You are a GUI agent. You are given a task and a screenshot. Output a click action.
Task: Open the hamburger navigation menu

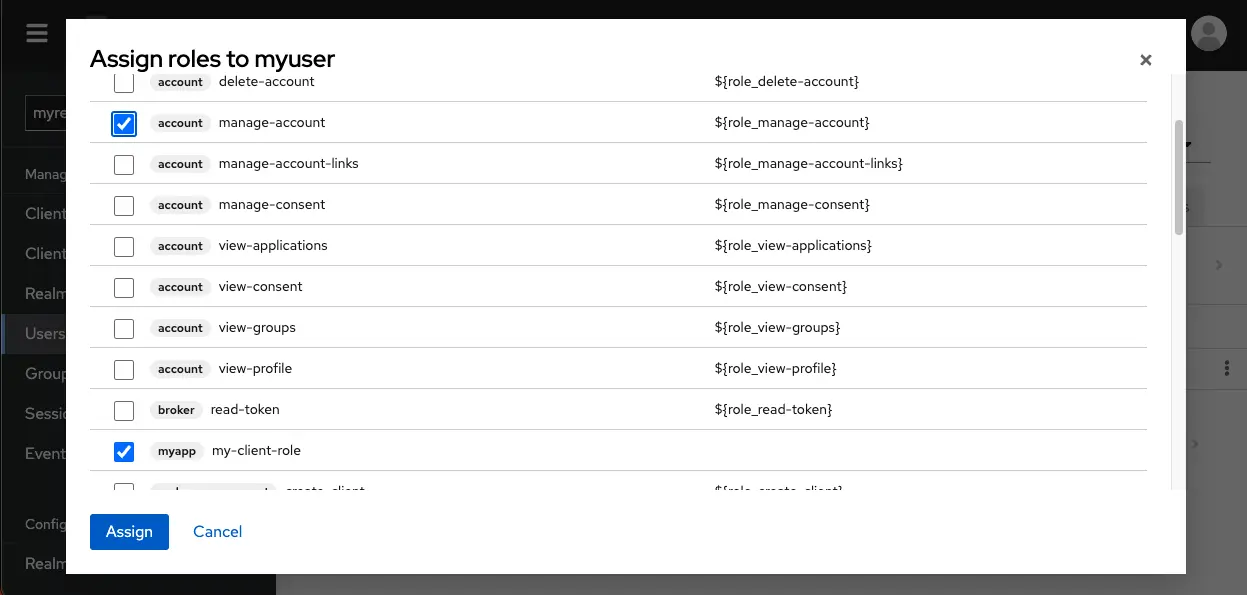[x=37, y=32]
